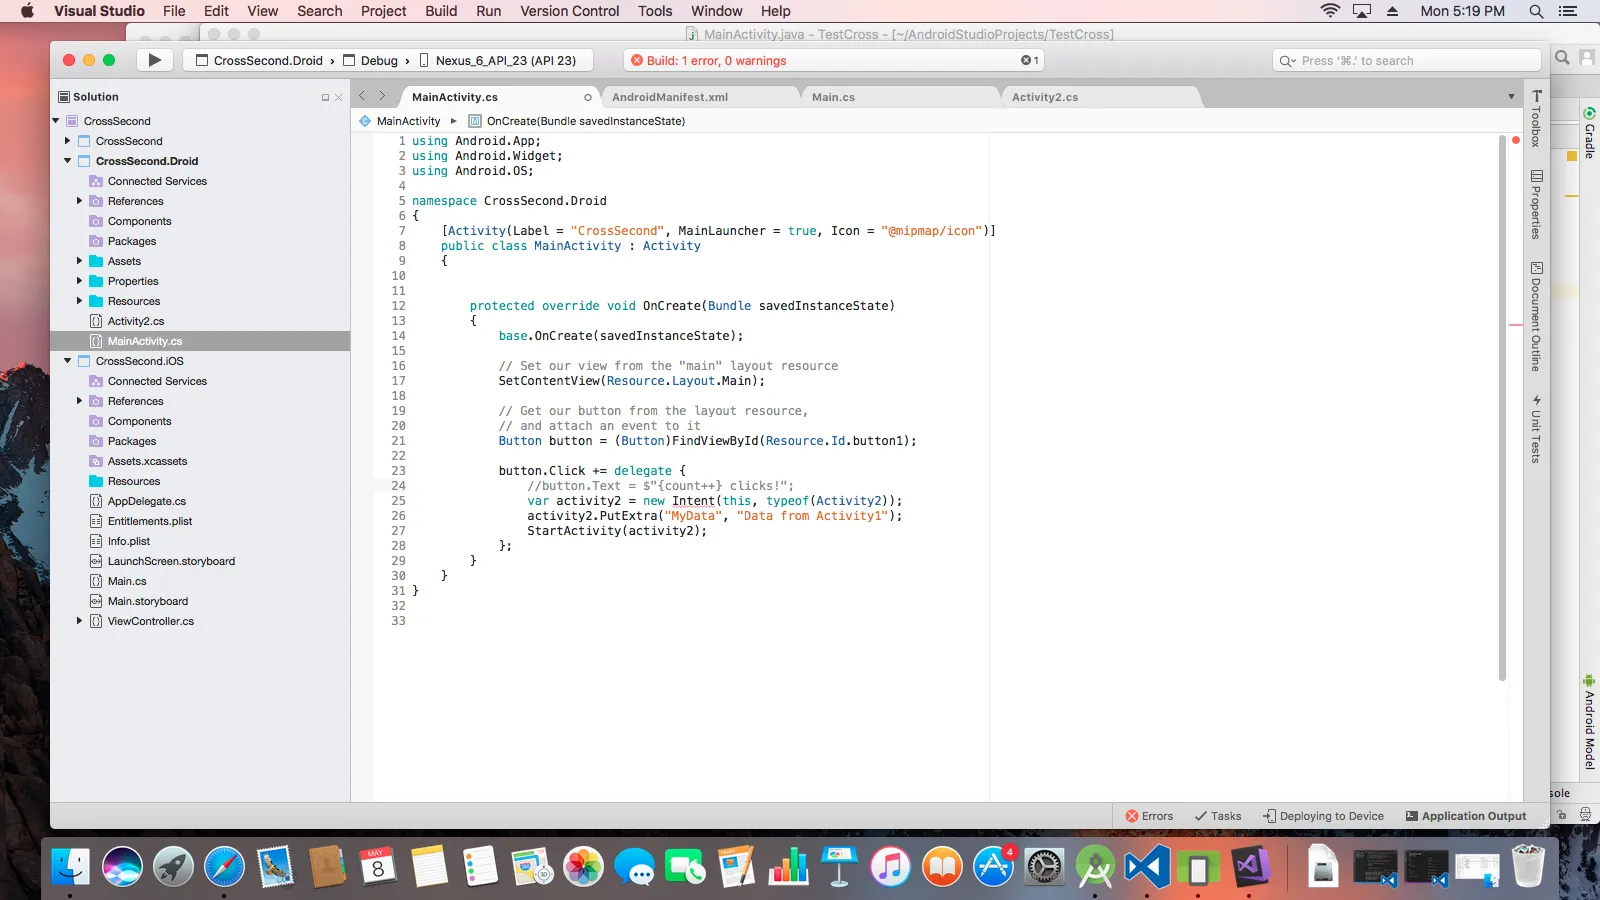
Task: Select Activity2.cs in the Solution tree
Action: pos(136,321)
